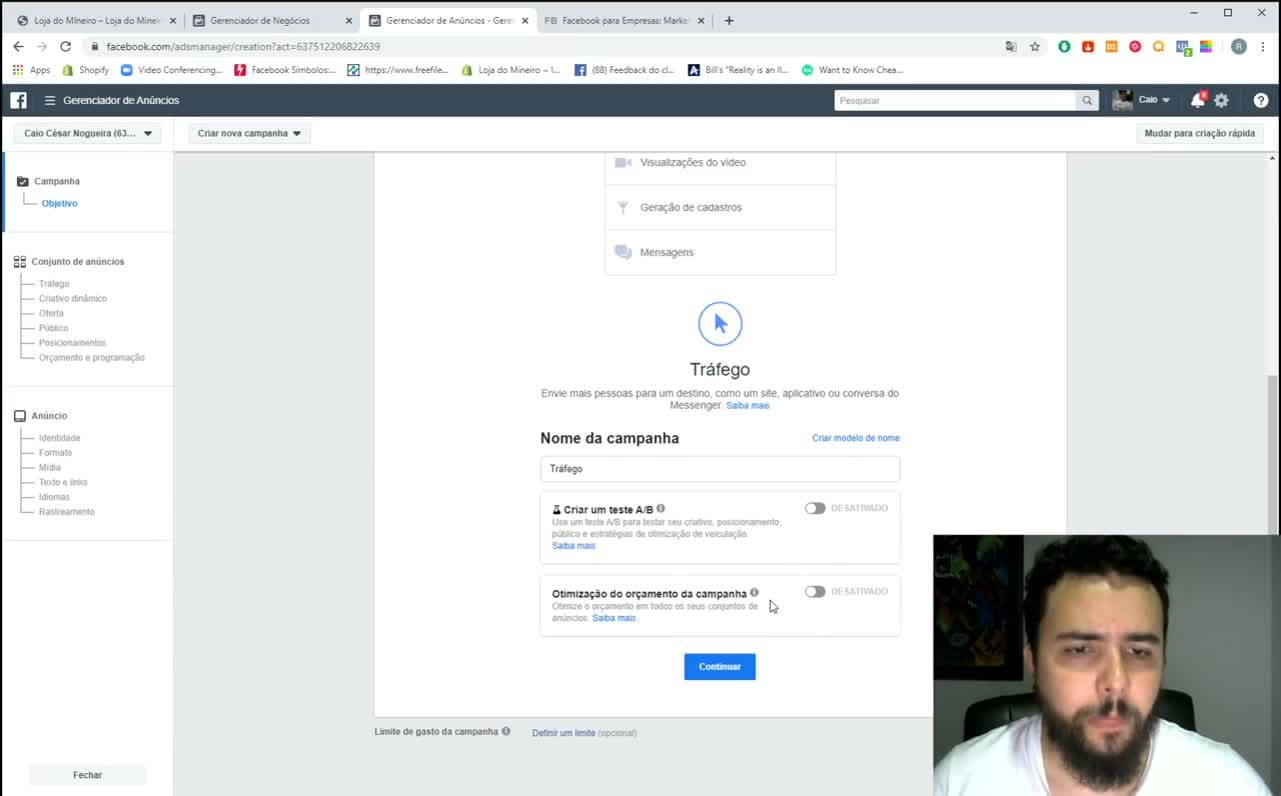
Task: Open Apps grid in bookmarks bar
Action: tap(31, 70)
